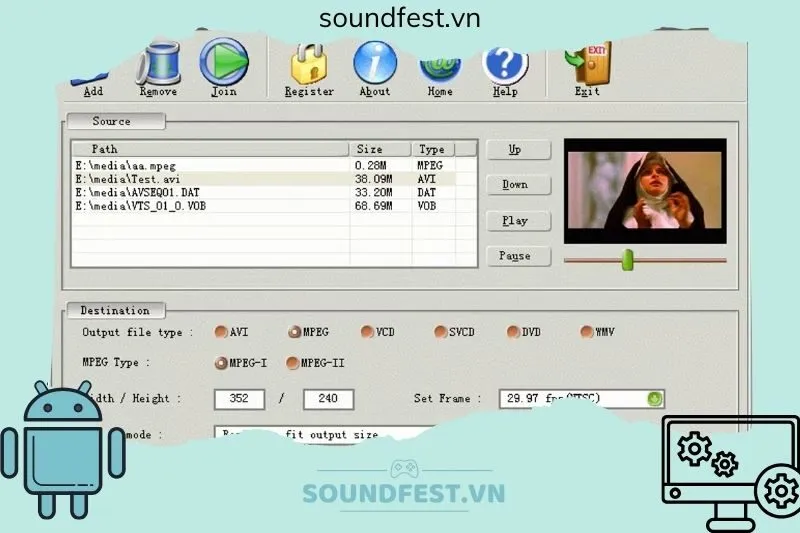Select the E:\media\aa.mpeg row
This screenshot has height=533, width=800.
coord(264,166)
